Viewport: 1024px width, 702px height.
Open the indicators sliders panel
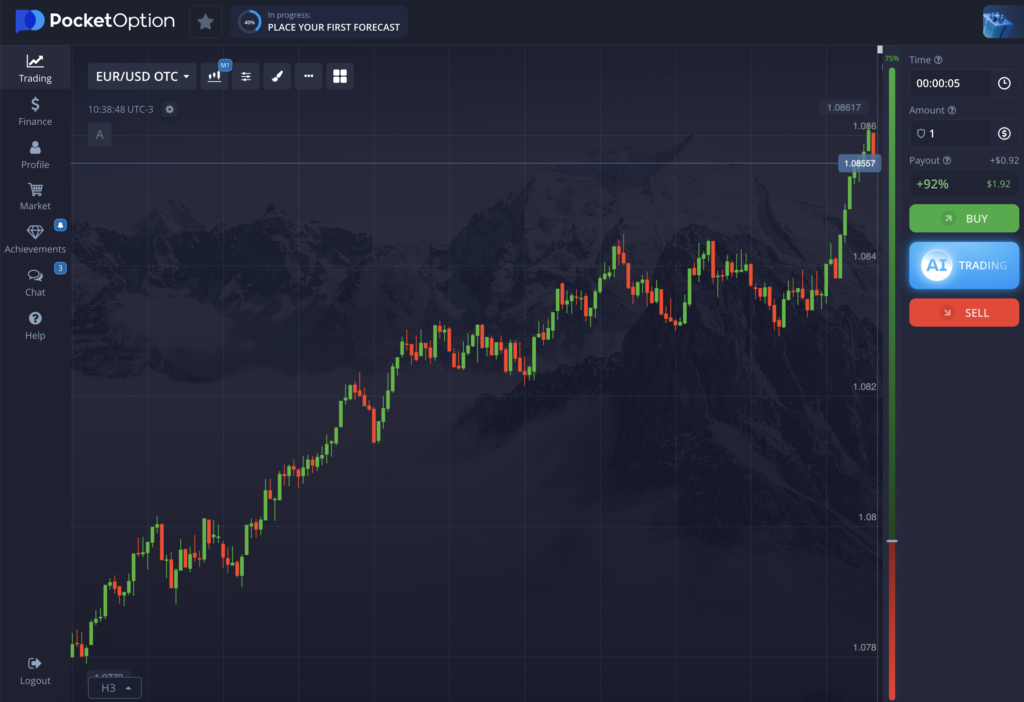tap(246, 76)
